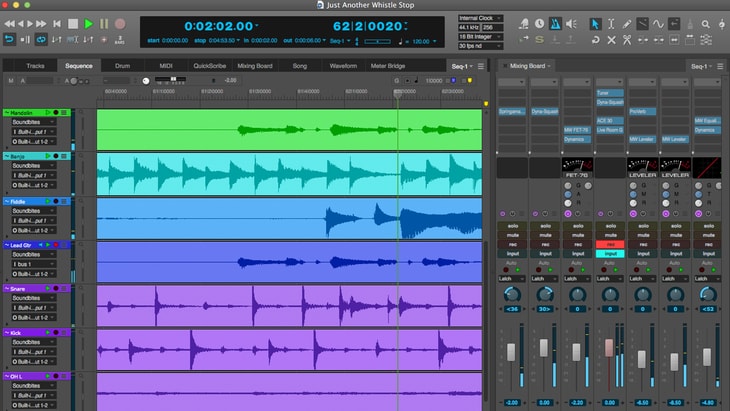Open the Live Room G plug-in insert
This screenshot has height=411, width=730.
(610, 130)
